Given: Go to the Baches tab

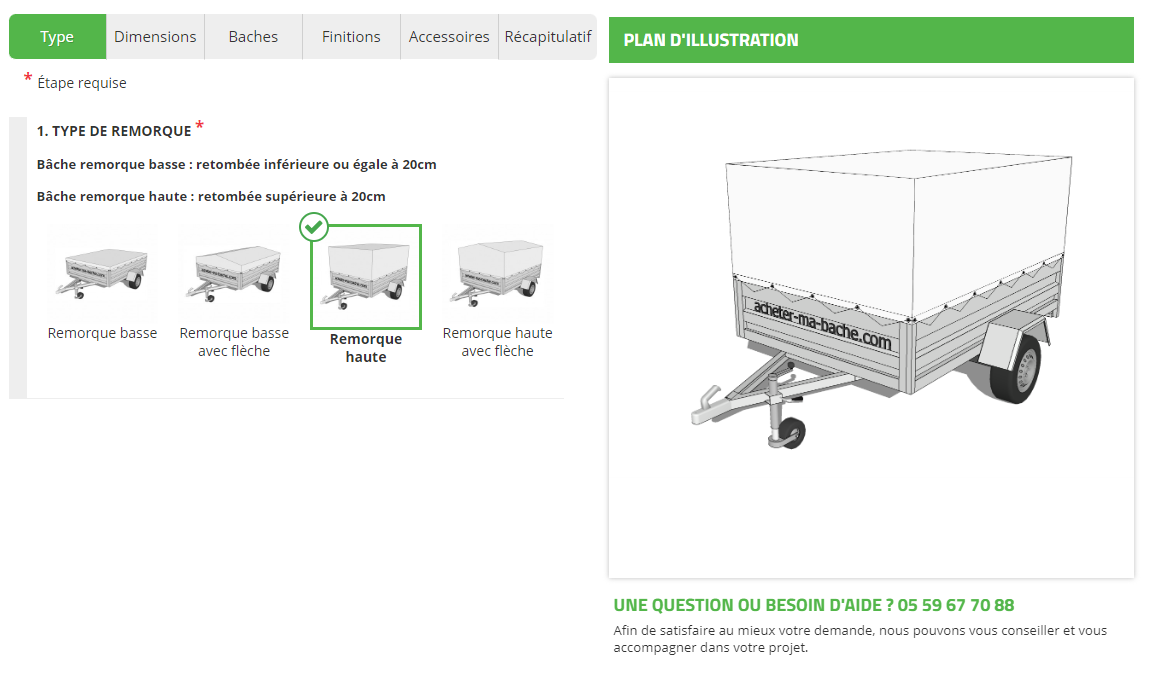Looking at the screenshot, I should [x=253, y=37].
